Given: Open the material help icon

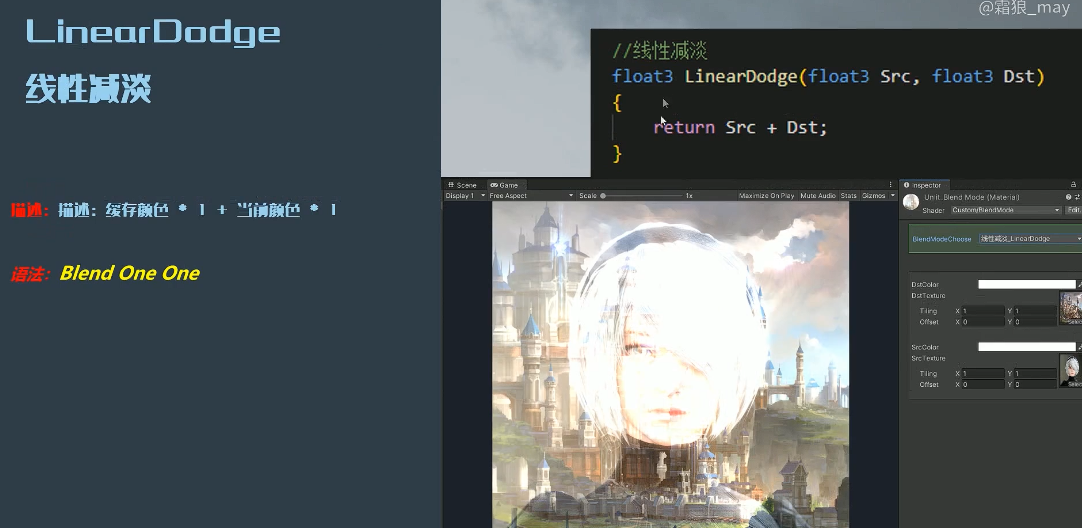Looking at the screenshot, I should point(1068,197).
